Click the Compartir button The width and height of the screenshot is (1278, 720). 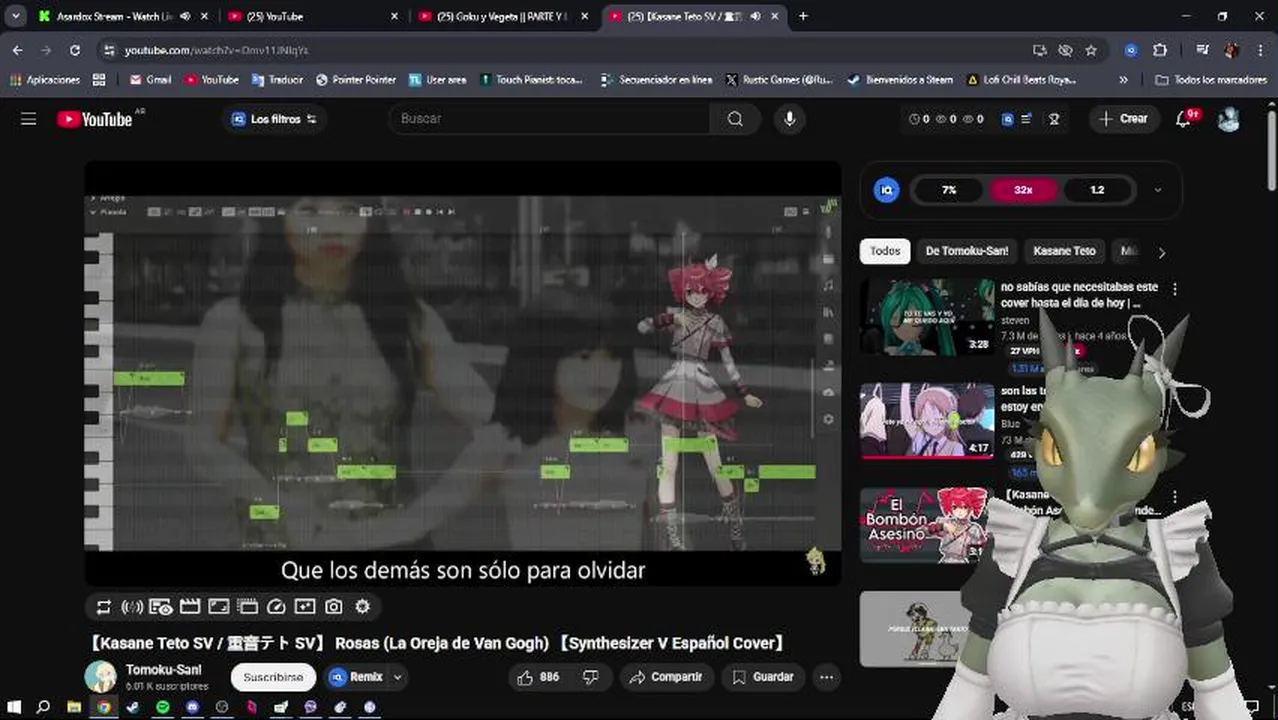tap(667, 677)
